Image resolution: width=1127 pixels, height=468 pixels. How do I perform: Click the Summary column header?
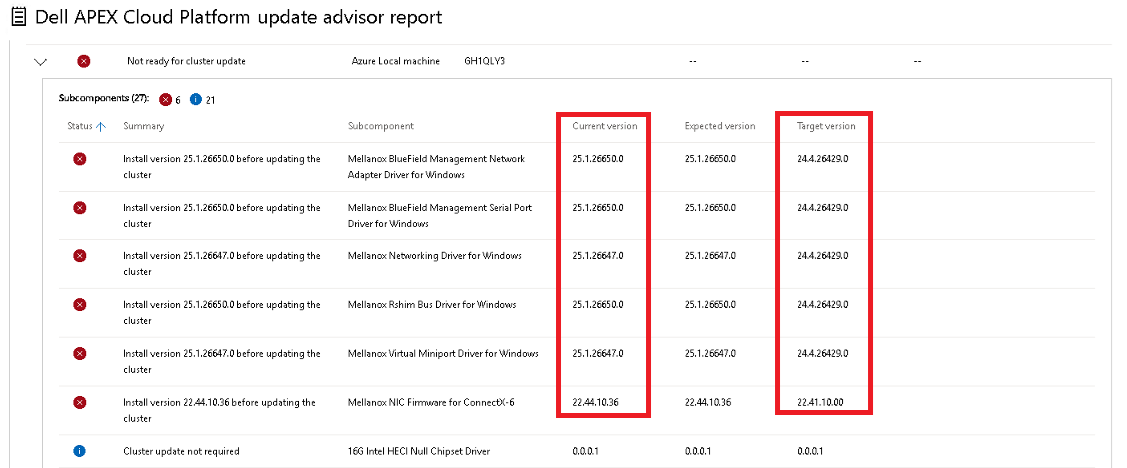[143, 126]
